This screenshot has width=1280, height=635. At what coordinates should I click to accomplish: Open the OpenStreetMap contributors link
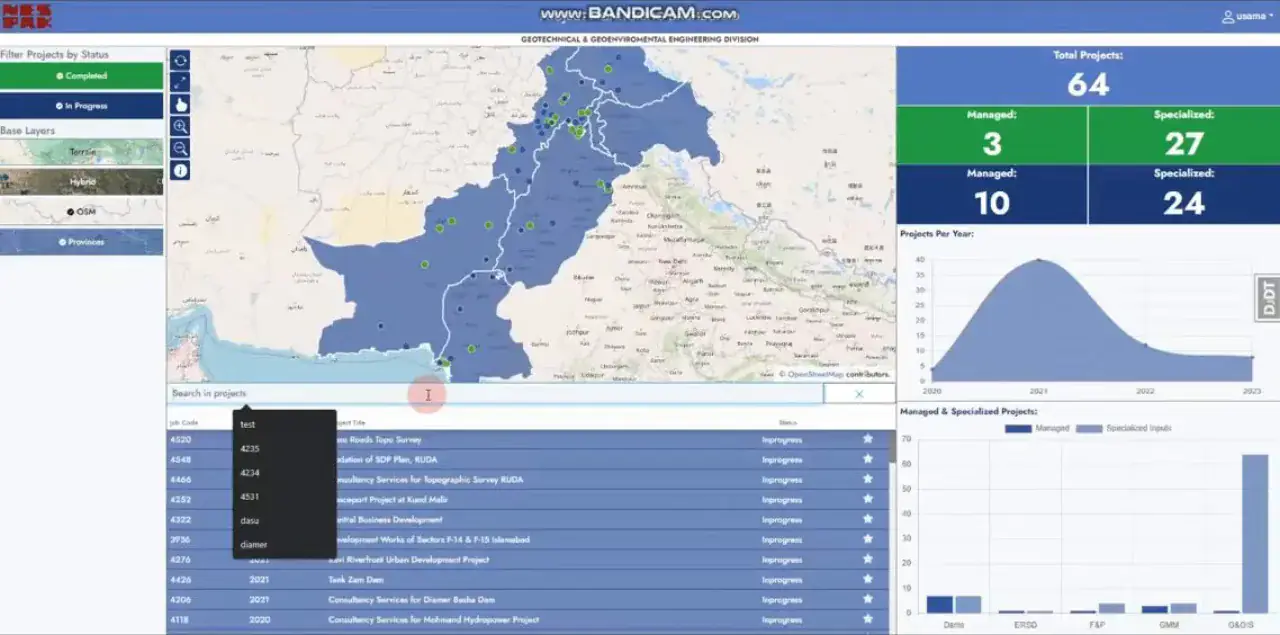pyautogui.click(x=815, y=374)
